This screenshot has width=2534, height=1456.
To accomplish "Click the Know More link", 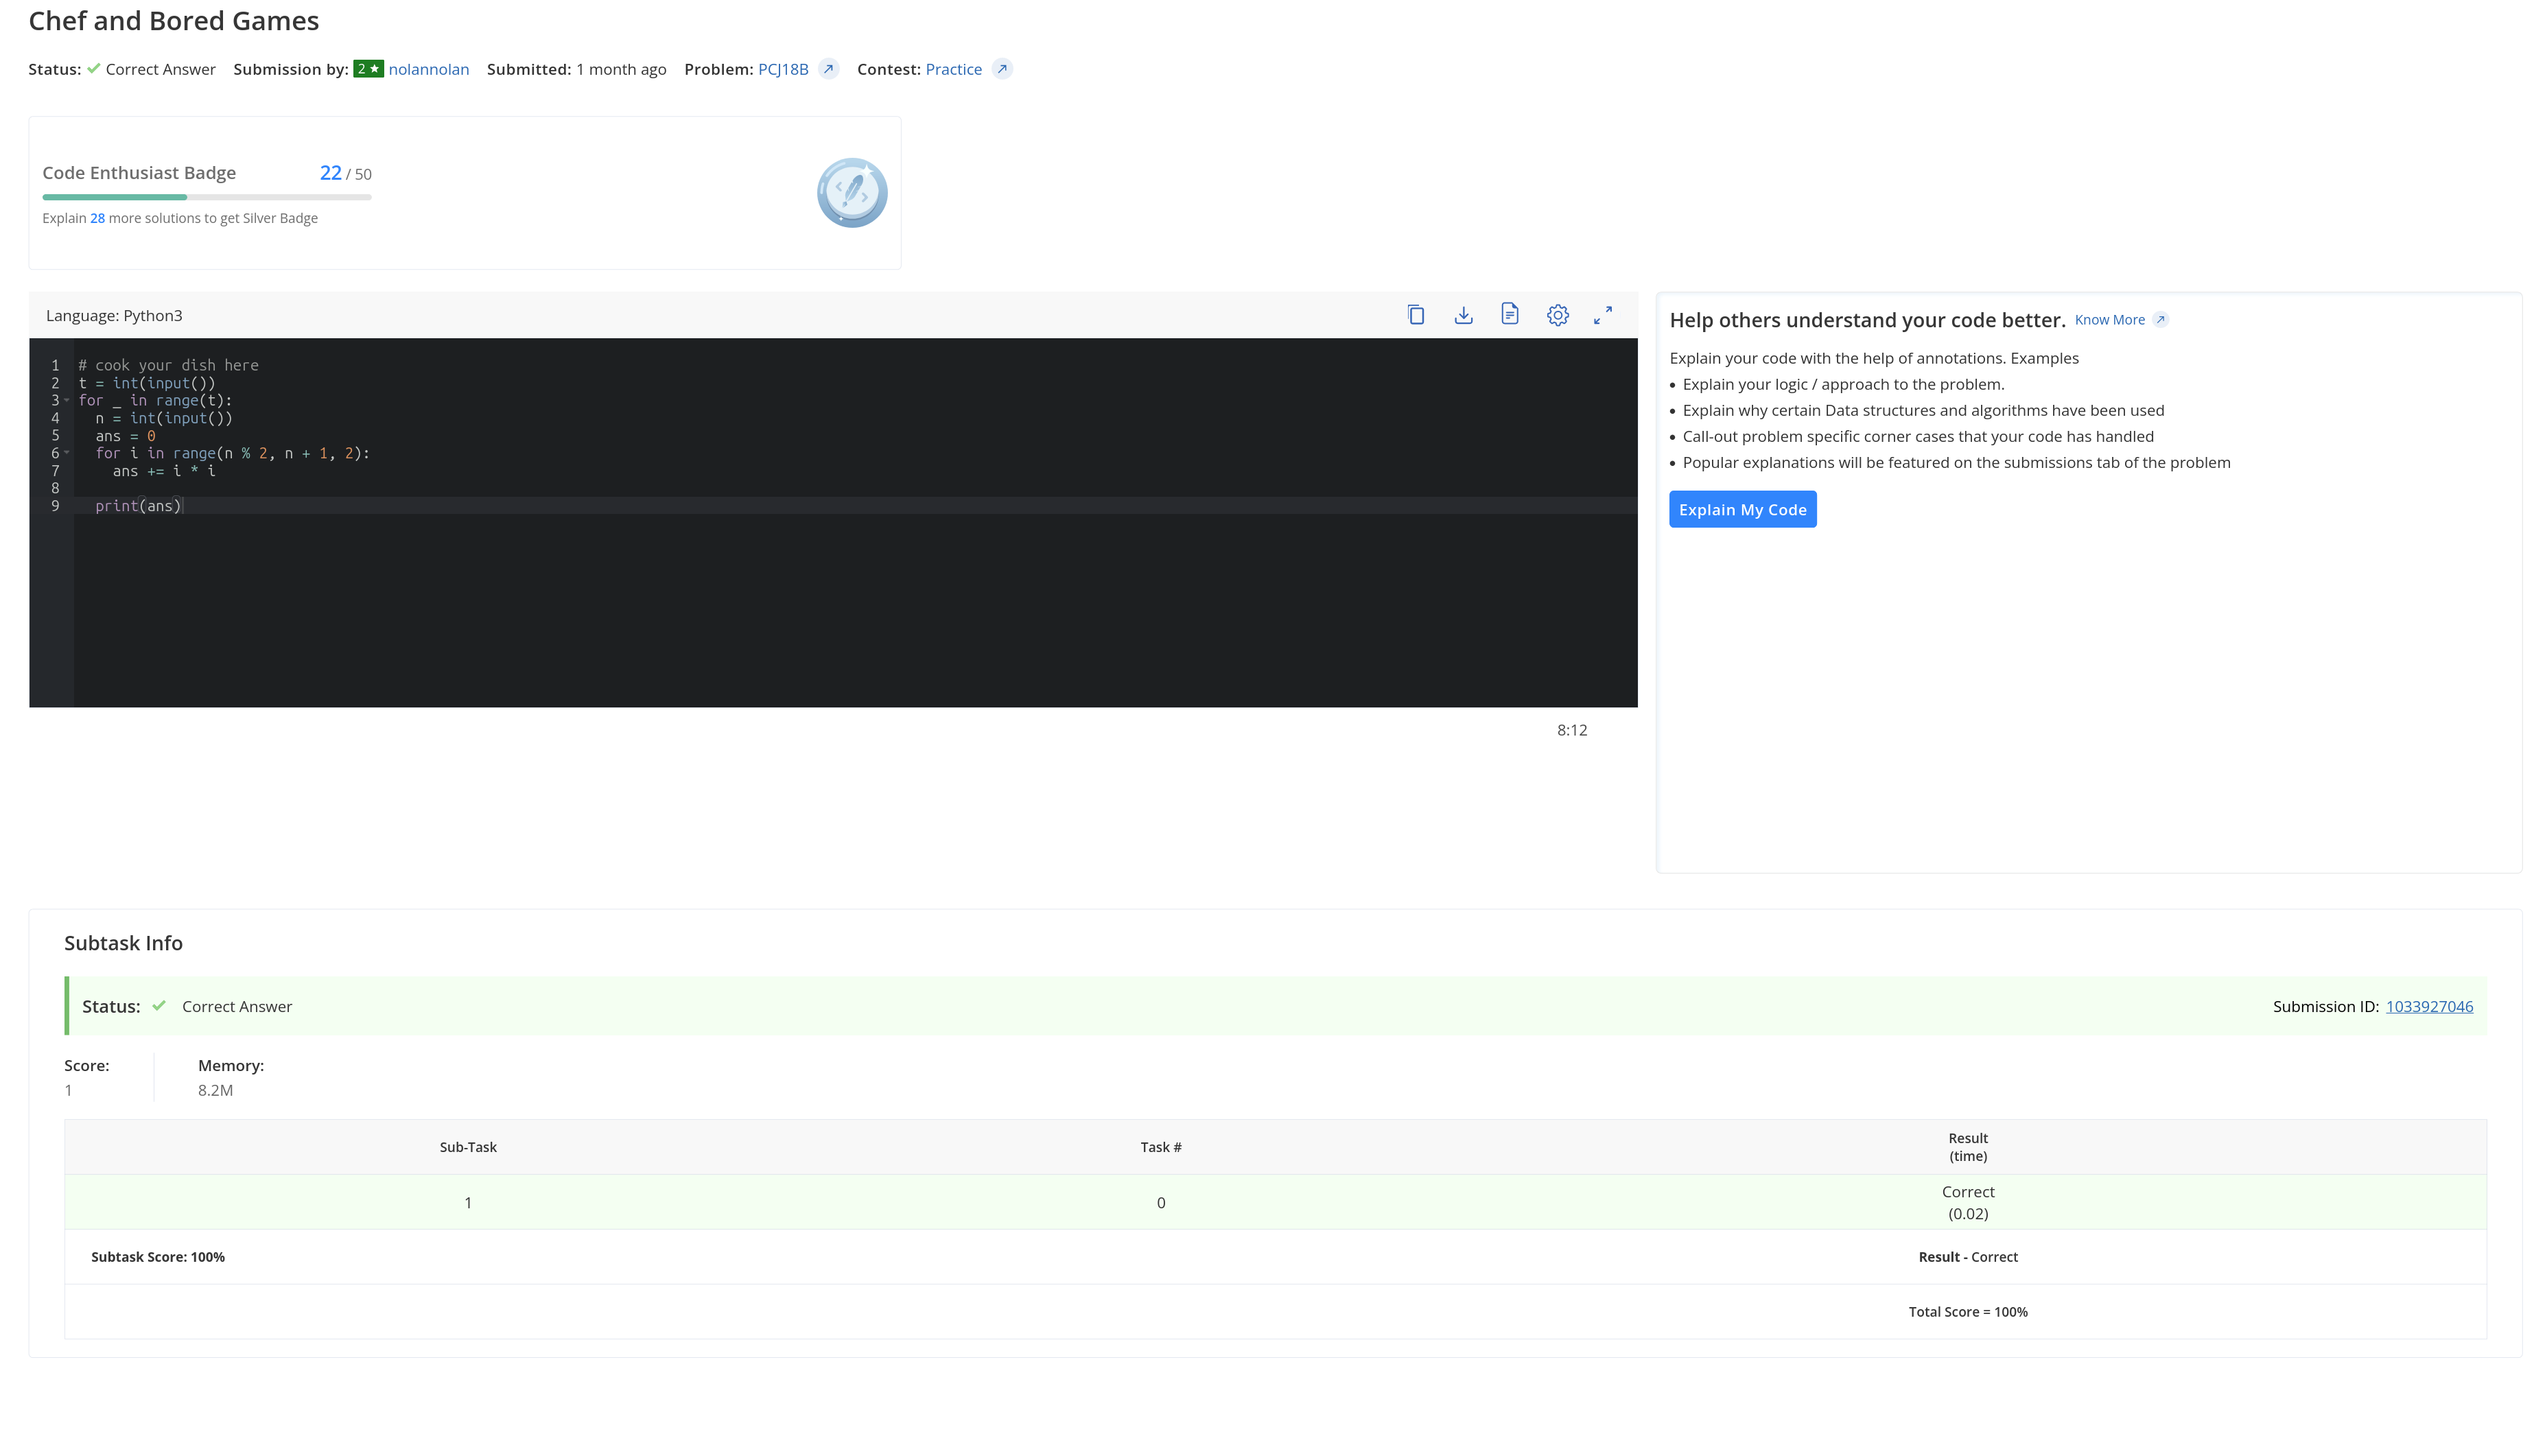I will [2109, 320].
